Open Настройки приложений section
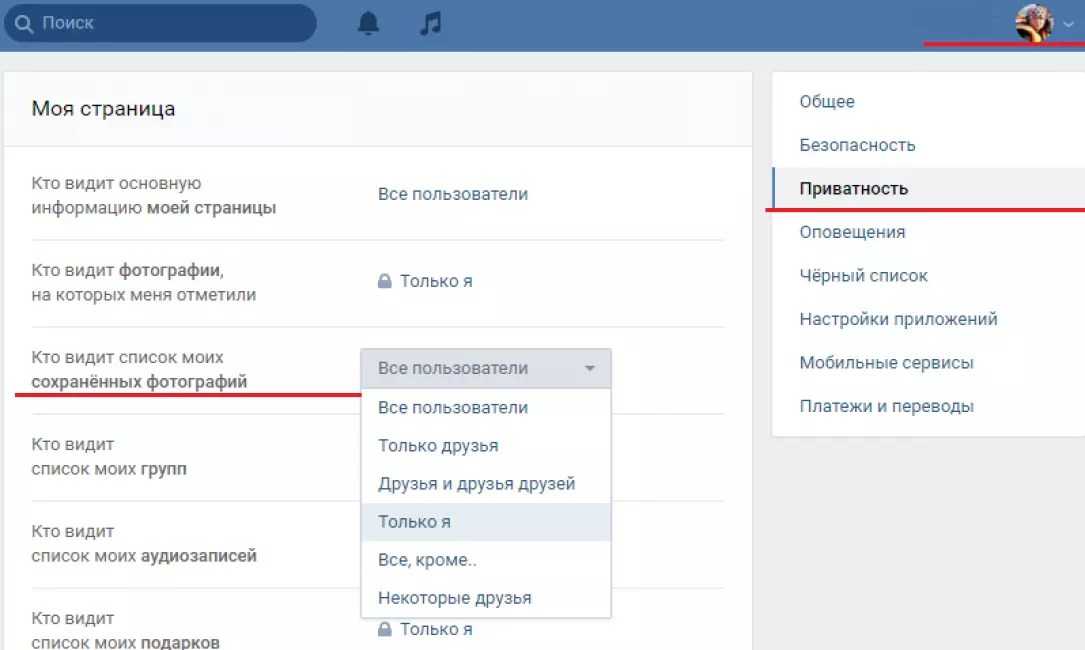The width and height of the screenshot is (1085, 650). (x=898, y=319)
